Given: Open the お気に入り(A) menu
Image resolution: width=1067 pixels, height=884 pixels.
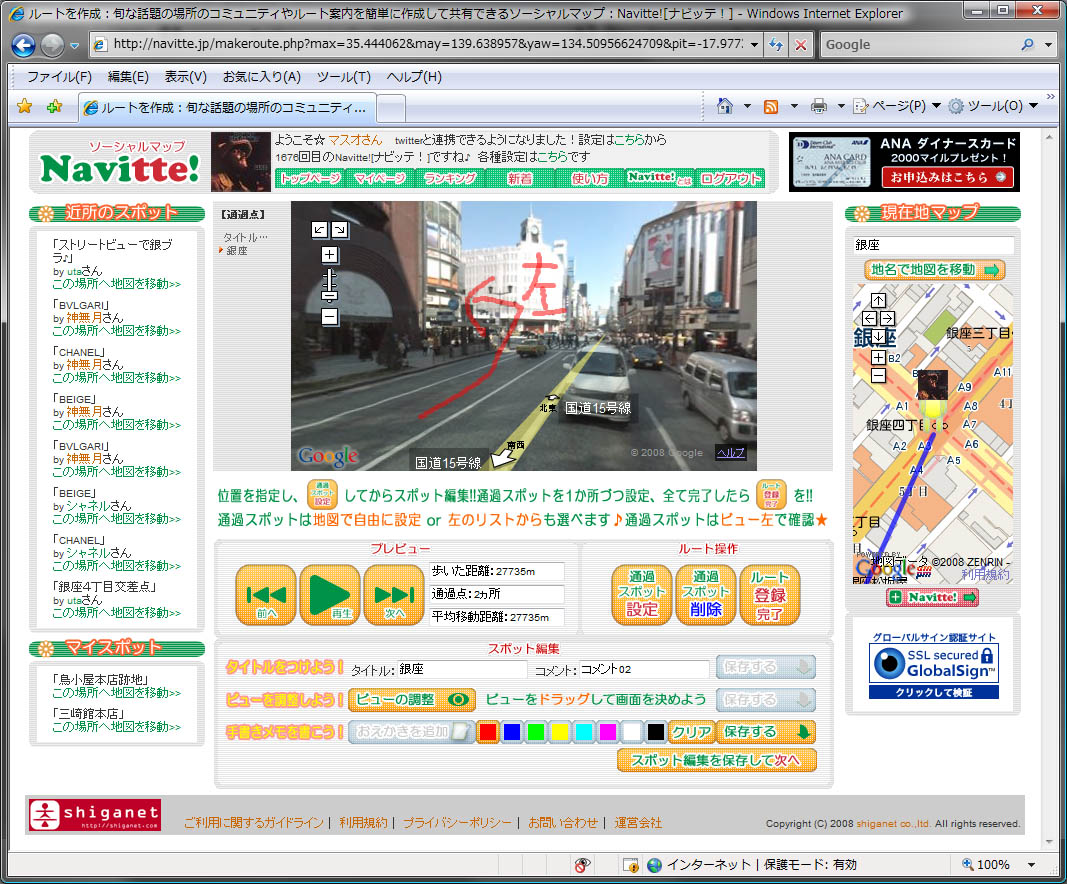Looking at the screenshot, I should click(x=261, y=77).
